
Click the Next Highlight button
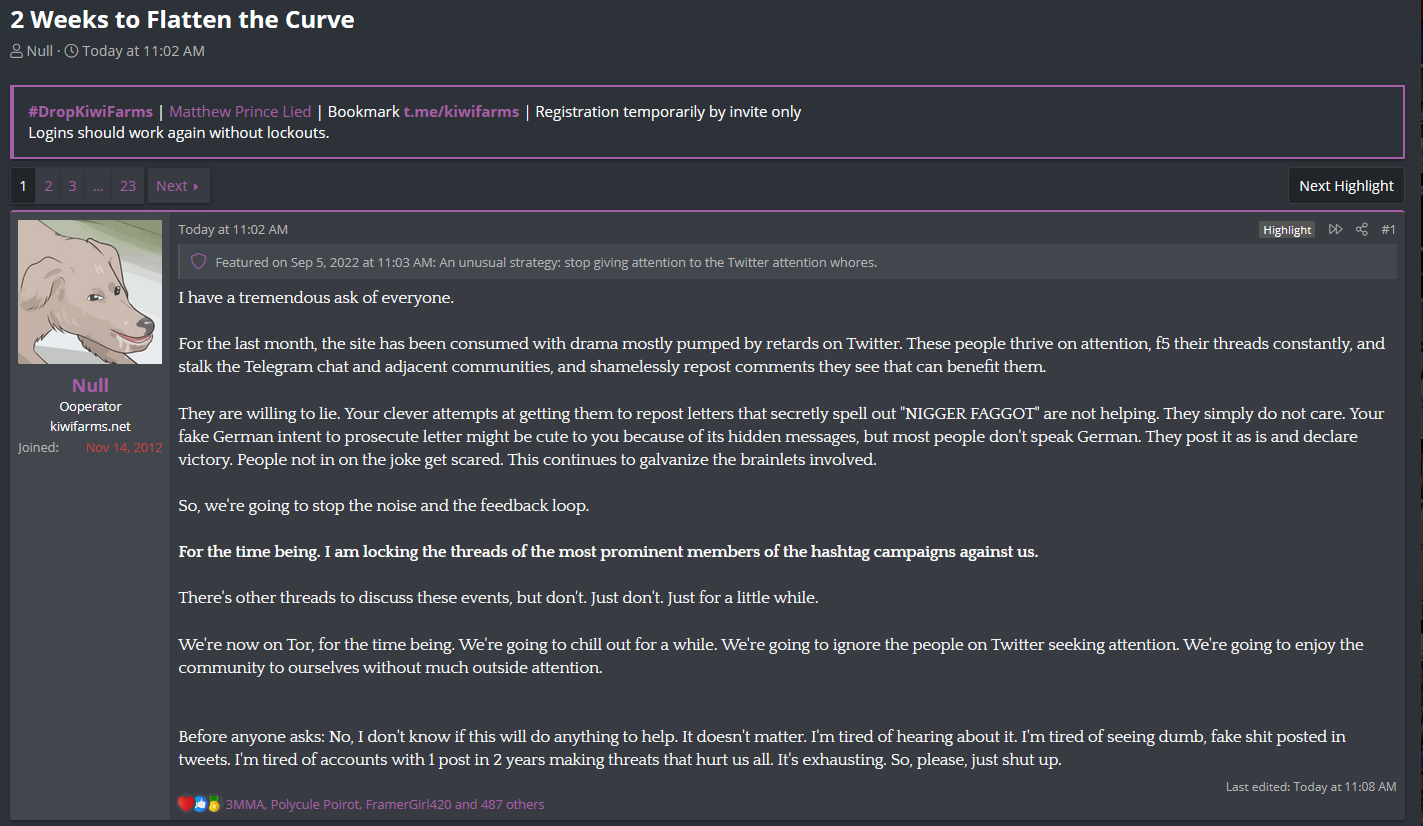click(1346, 186)
